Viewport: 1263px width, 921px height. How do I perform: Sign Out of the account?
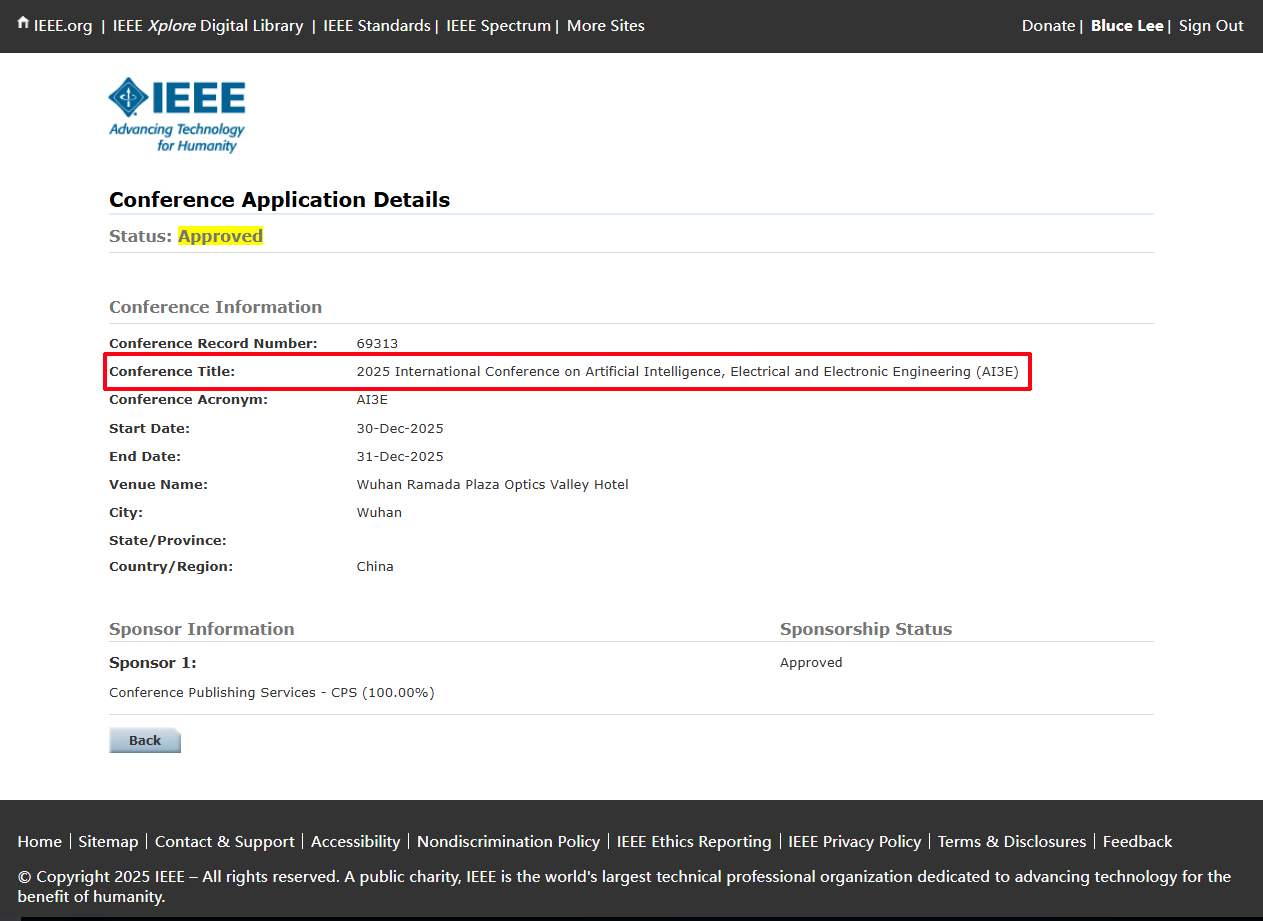1211,26
